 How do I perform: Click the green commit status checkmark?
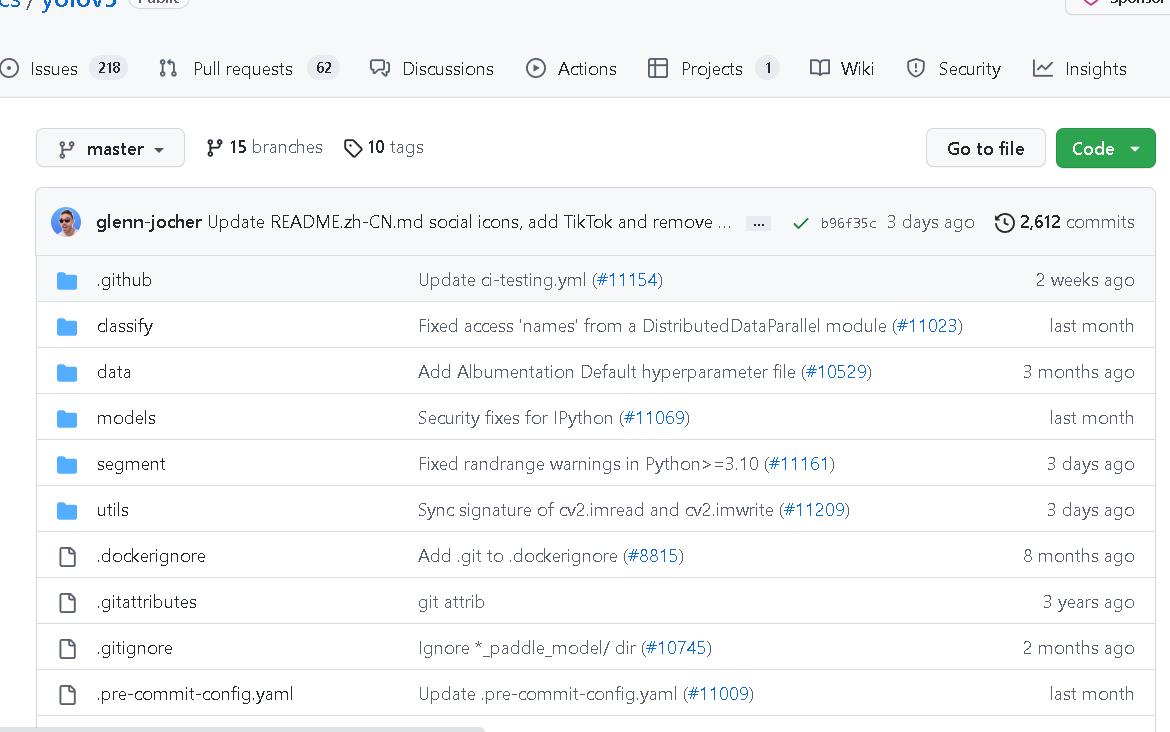point(801,222)
